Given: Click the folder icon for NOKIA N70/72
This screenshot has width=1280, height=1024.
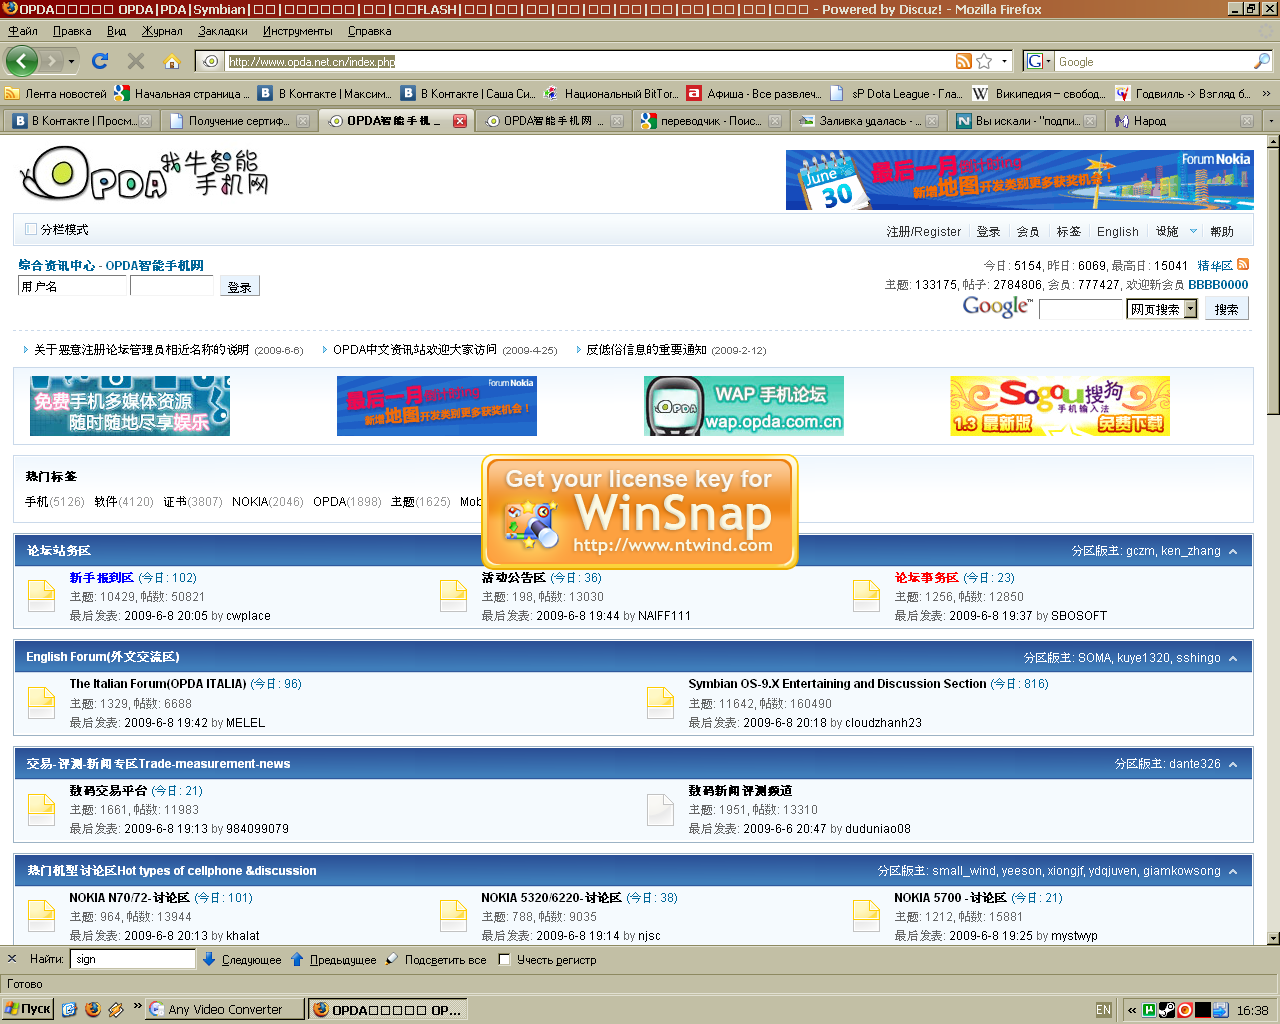Looking at the screenshot, I should 42,916.
